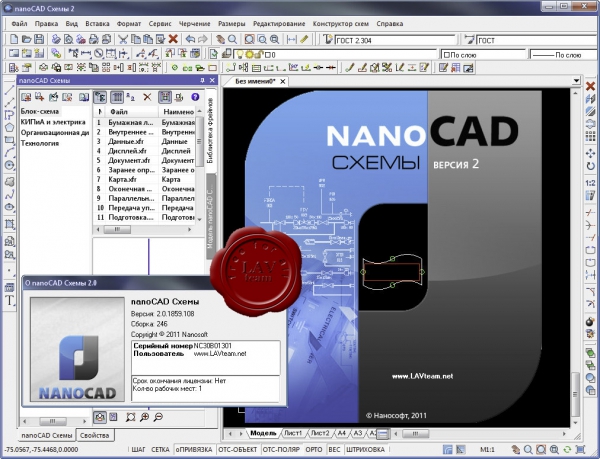Select the Дисплей.xfr row in file list

[x=145, y=151]
